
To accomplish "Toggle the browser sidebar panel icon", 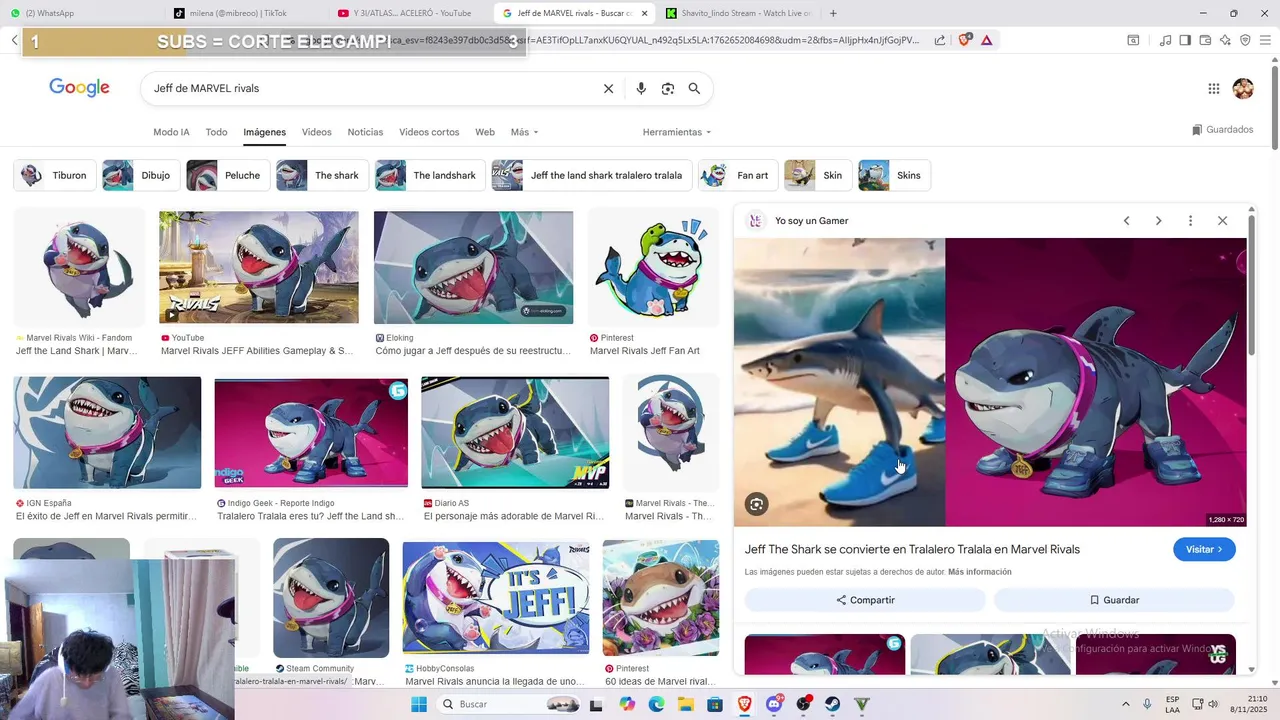I will coord(1185,40).
